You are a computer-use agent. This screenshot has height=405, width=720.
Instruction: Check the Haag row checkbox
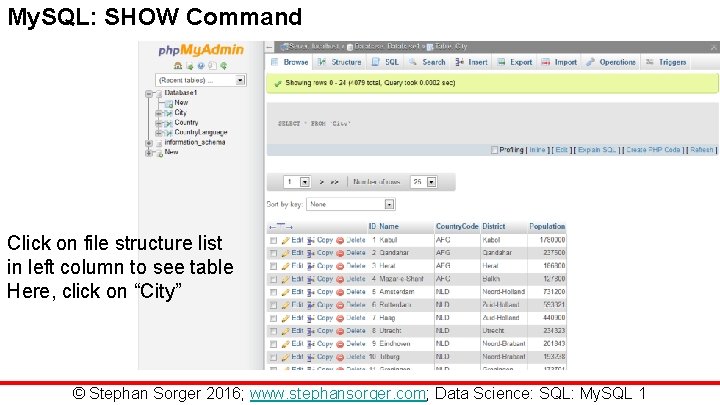coord(274,318)
